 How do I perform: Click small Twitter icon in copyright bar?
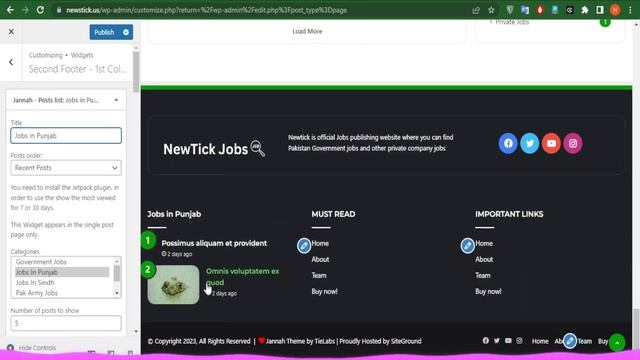497,340
